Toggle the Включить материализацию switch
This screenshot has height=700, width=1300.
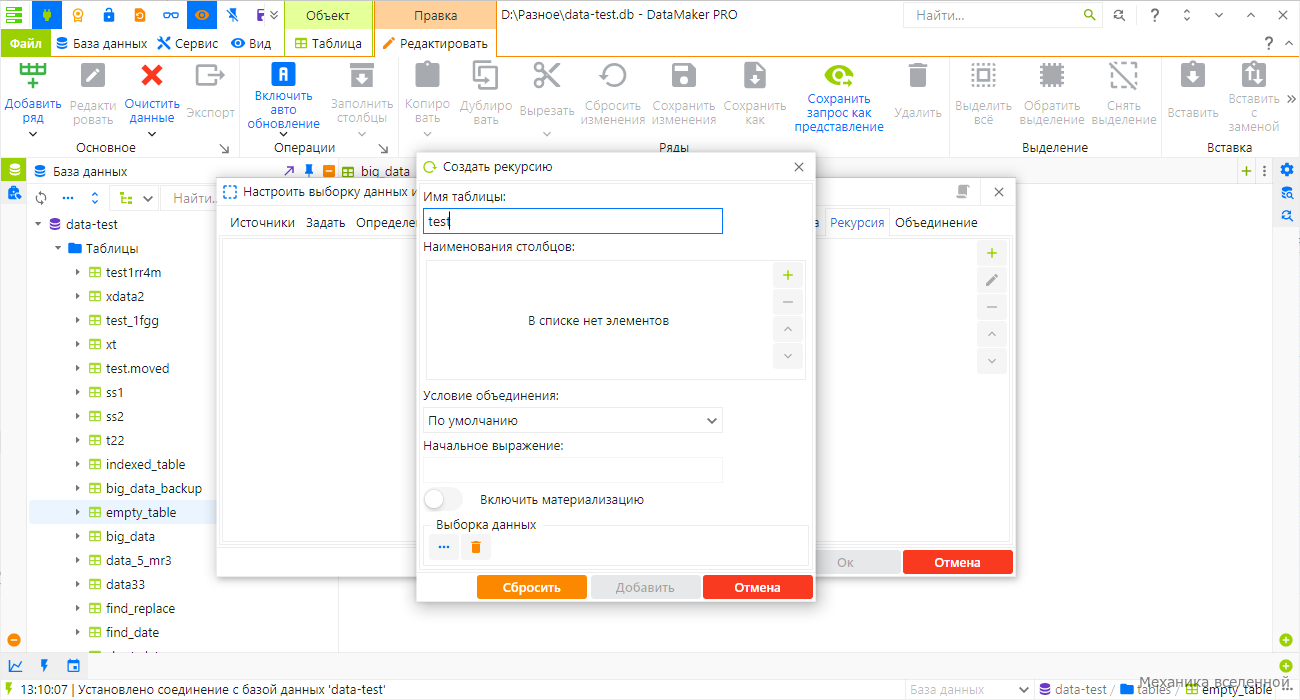[444, 499]
